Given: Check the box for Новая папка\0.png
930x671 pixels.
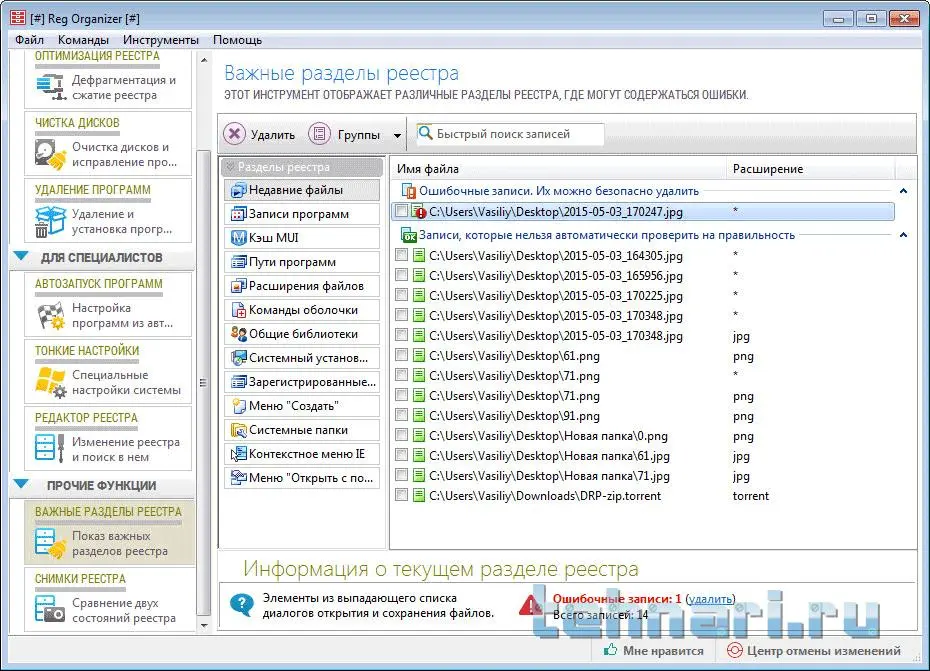Looking at the screenshot, I should (402, 435).
